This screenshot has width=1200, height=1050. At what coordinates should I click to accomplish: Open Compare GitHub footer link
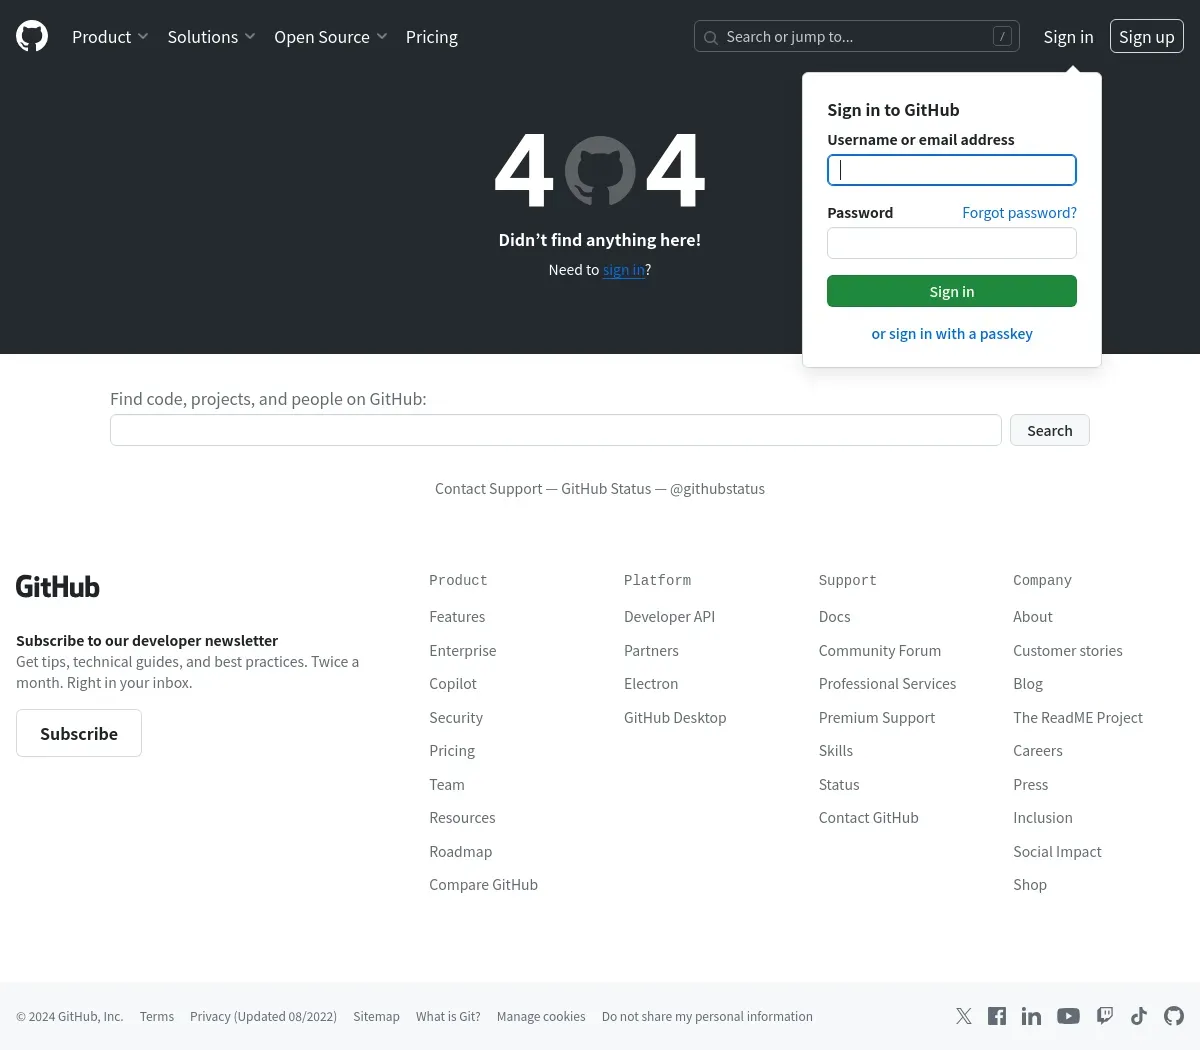tap(484, 885)
